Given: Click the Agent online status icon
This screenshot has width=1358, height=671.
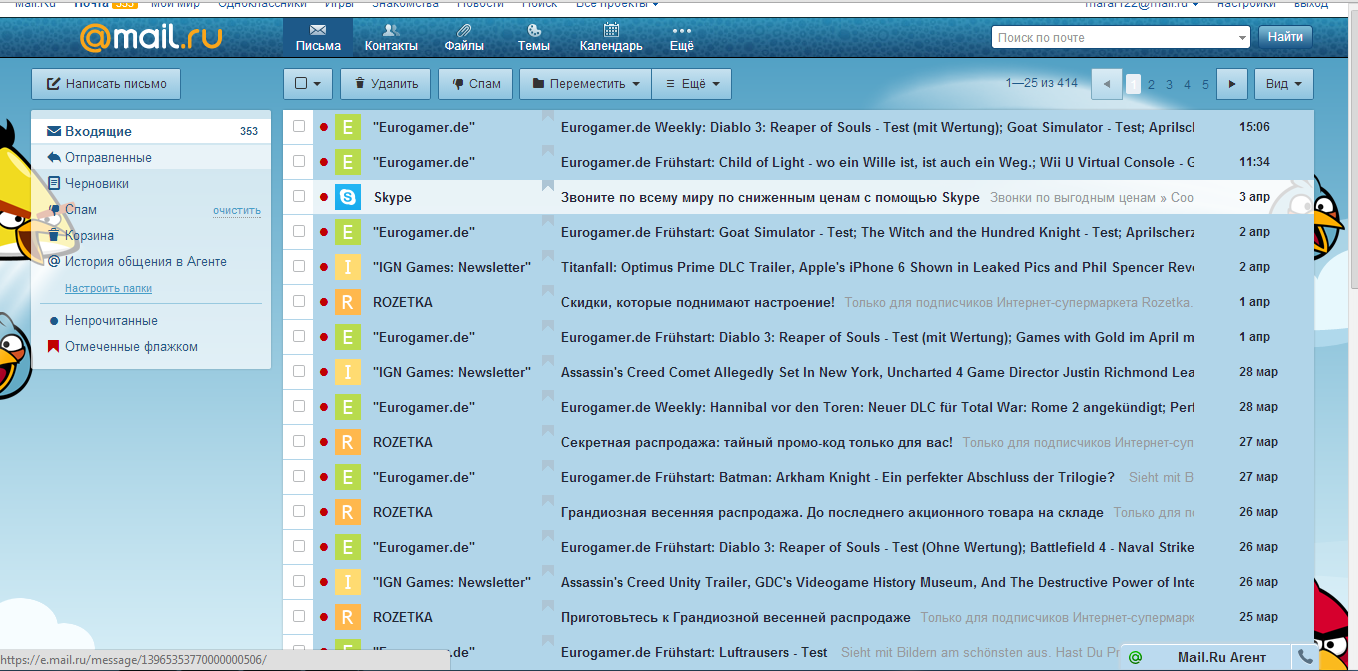Looking at the screenshot, I should click(x=1135, y=657).
